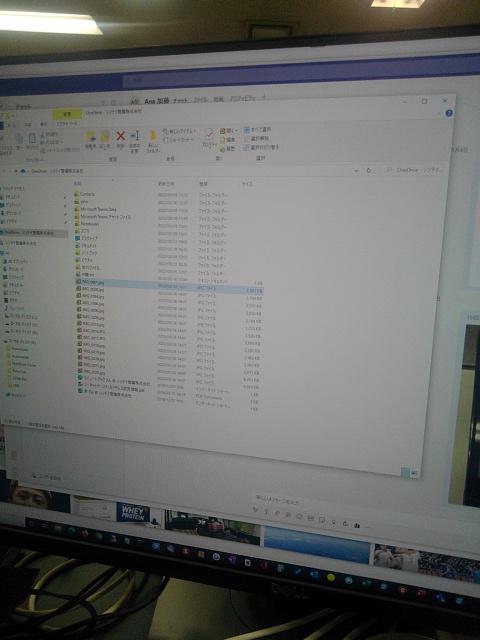Click the yellow round icon in the taskbar
Viewport: 480px width, 640px height.
click(x=331, y=577)
